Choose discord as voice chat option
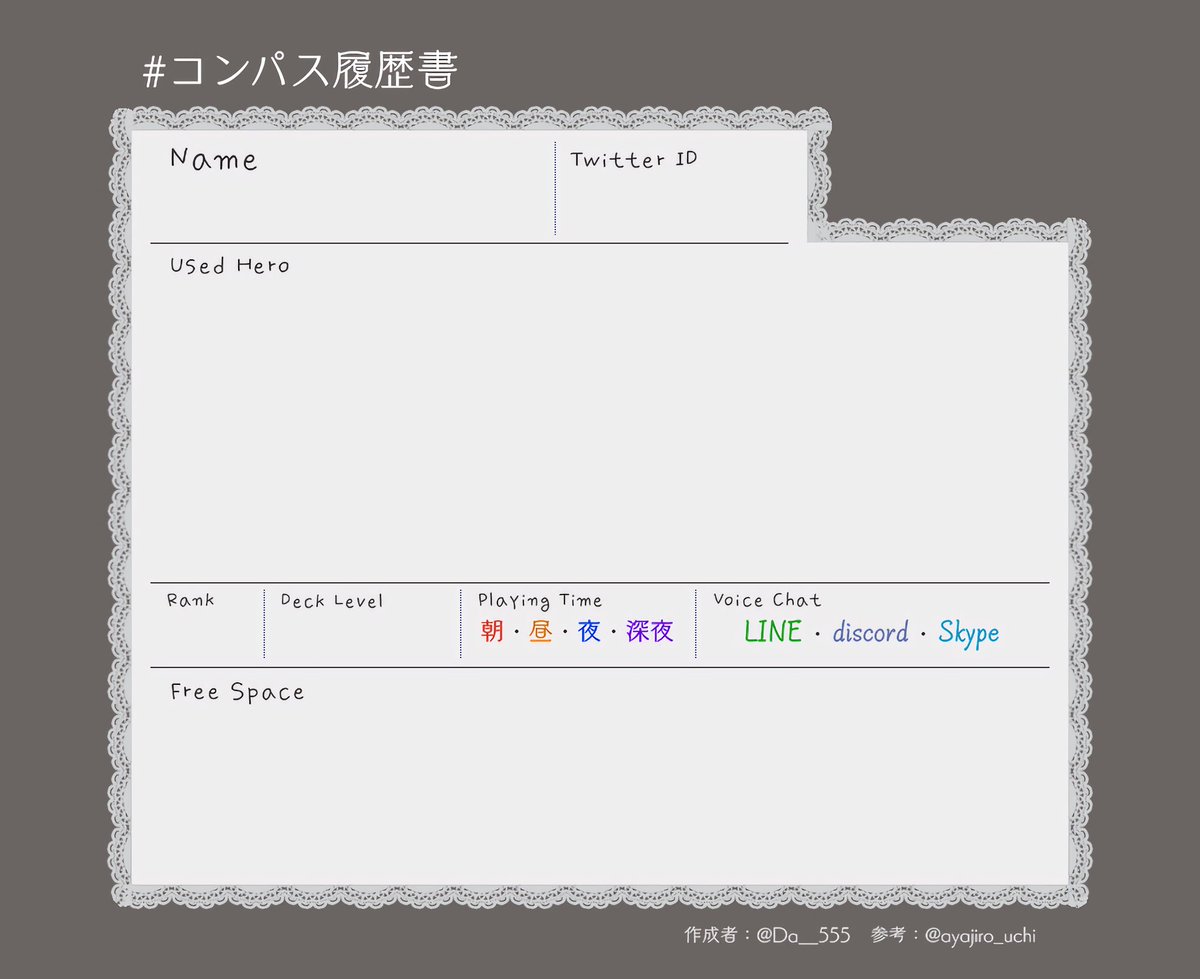Screen dimensions: 1200x979 869,632
